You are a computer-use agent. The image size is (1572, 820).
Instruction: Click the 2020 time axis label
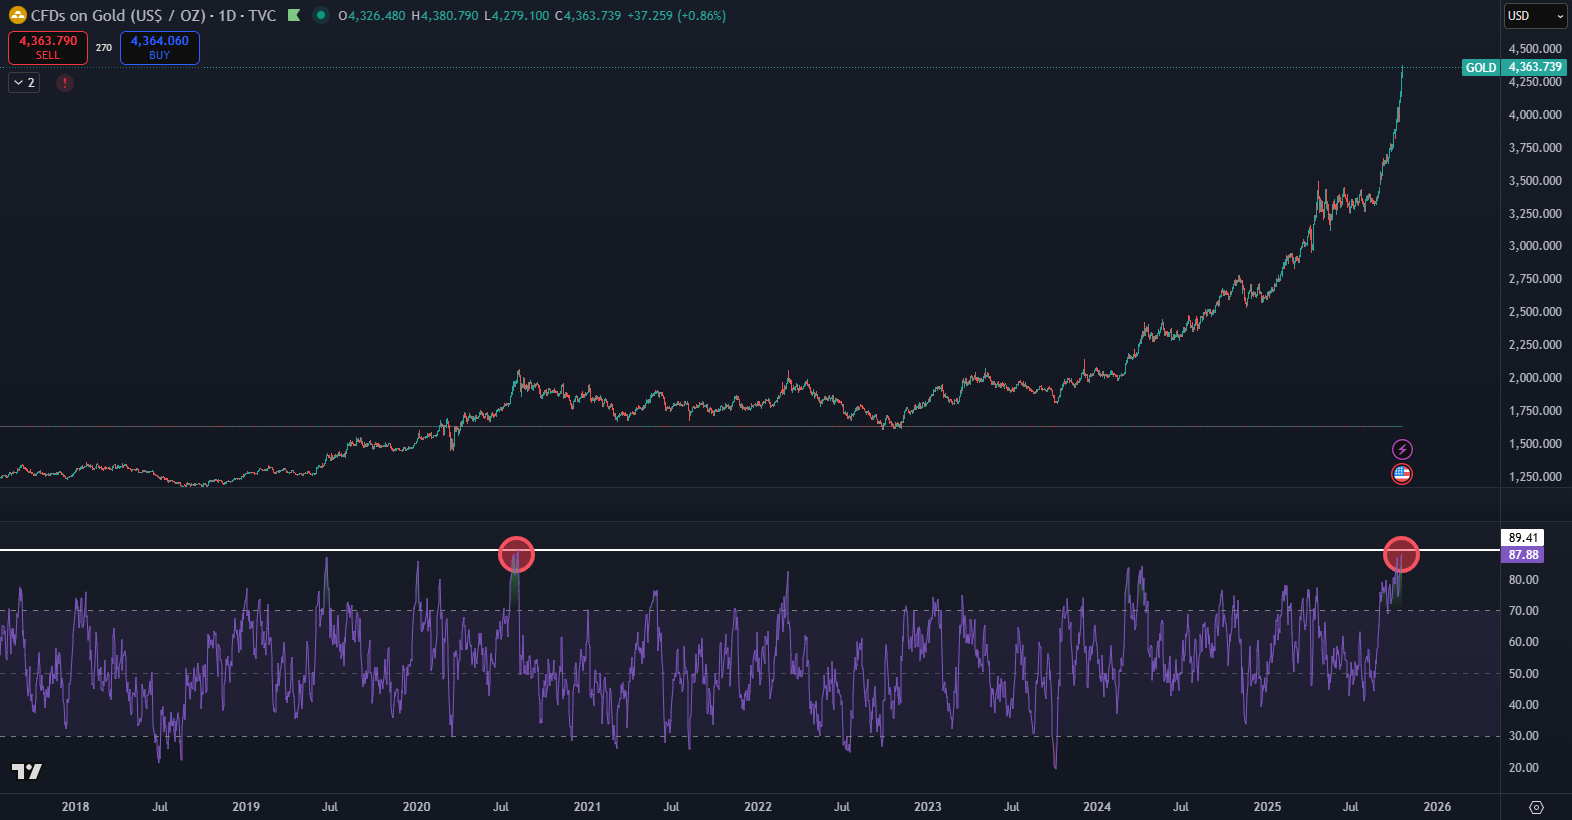[417, 807]
